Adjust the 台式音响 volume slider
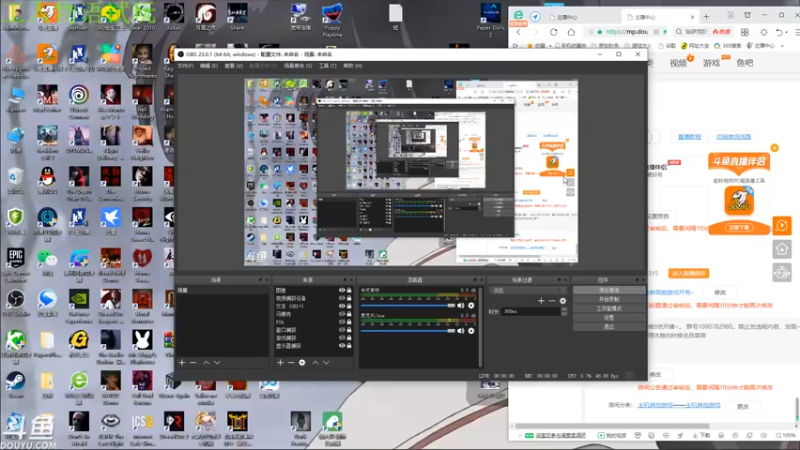The height and width of the screenshot is (450, 800). (x=408, y=306)
